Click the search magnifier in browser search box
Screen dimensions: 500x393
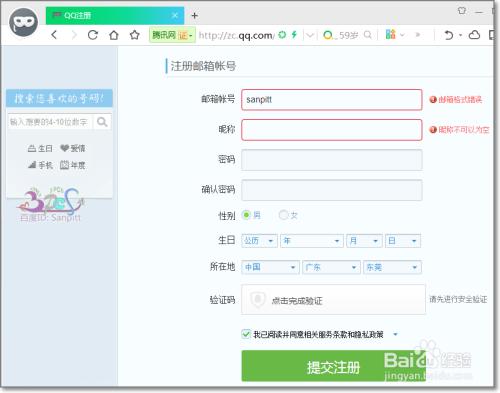click(x=368, y=35)
